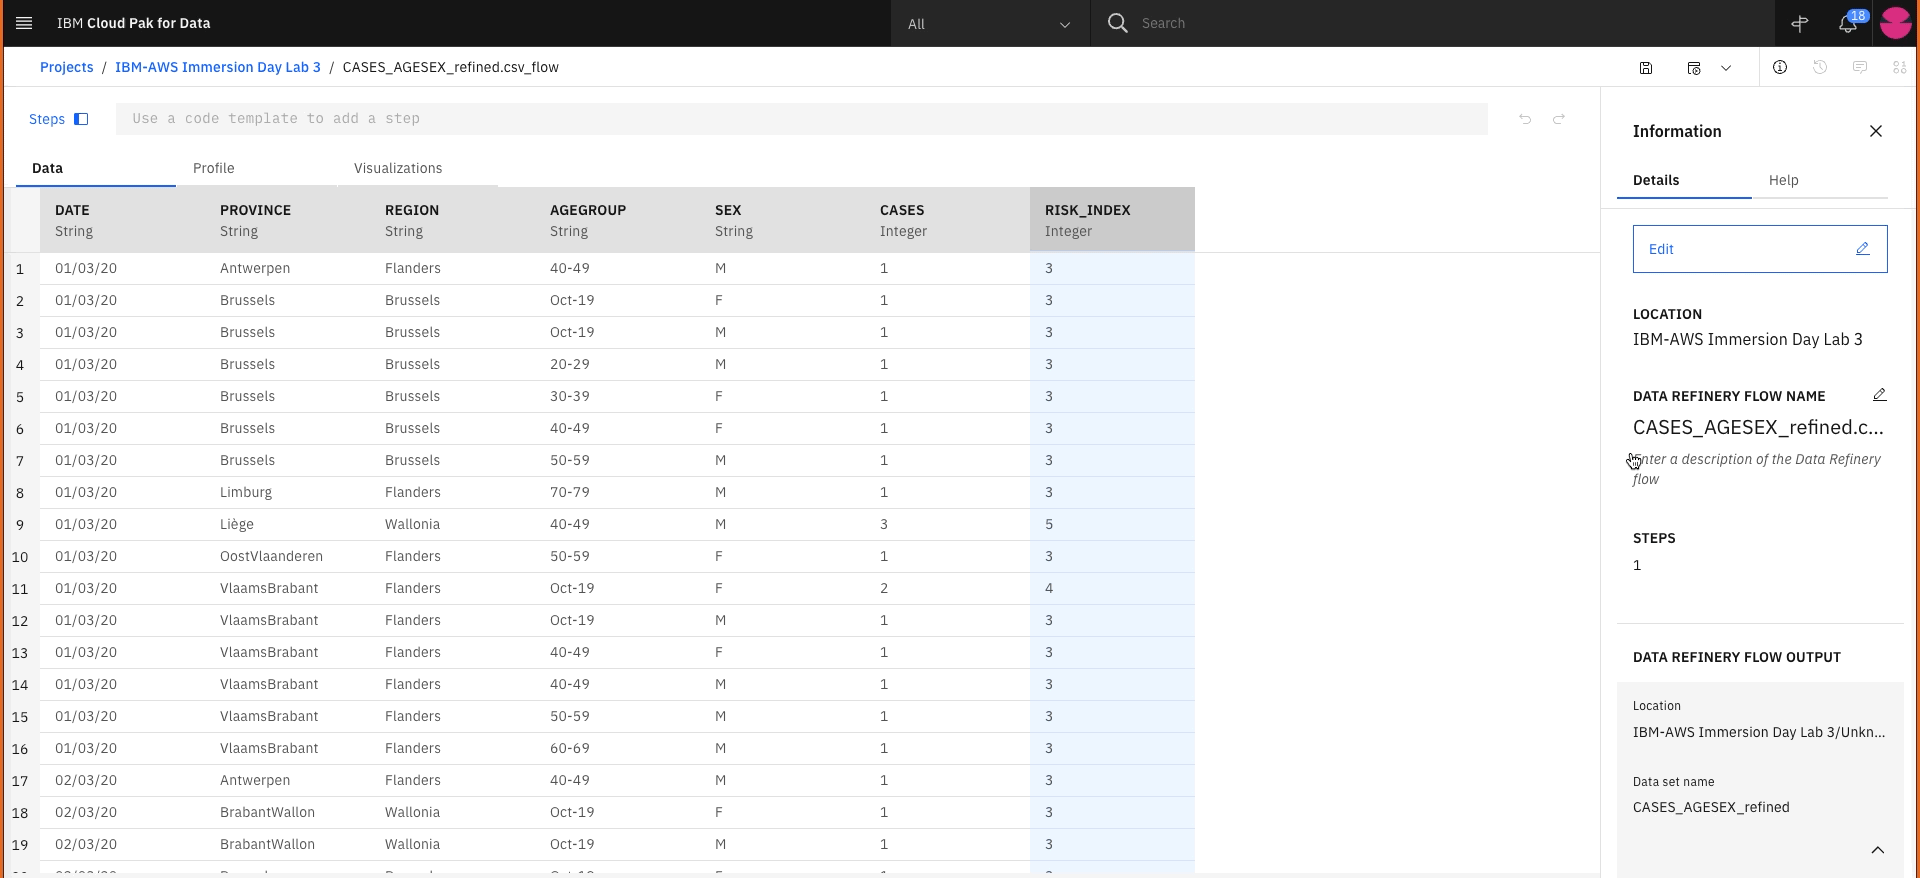Expand the jobs dropdown chevron
The height and width of the screenshot is (878, 1920).
coord(1726,68)
